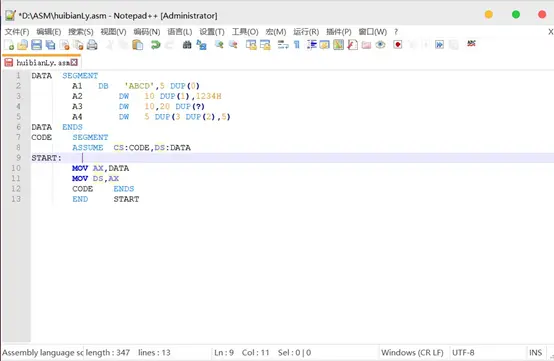Open the 设置(T) menu
Image resolution: width=554 pixels, height=361 pixels.
[212, 32]
